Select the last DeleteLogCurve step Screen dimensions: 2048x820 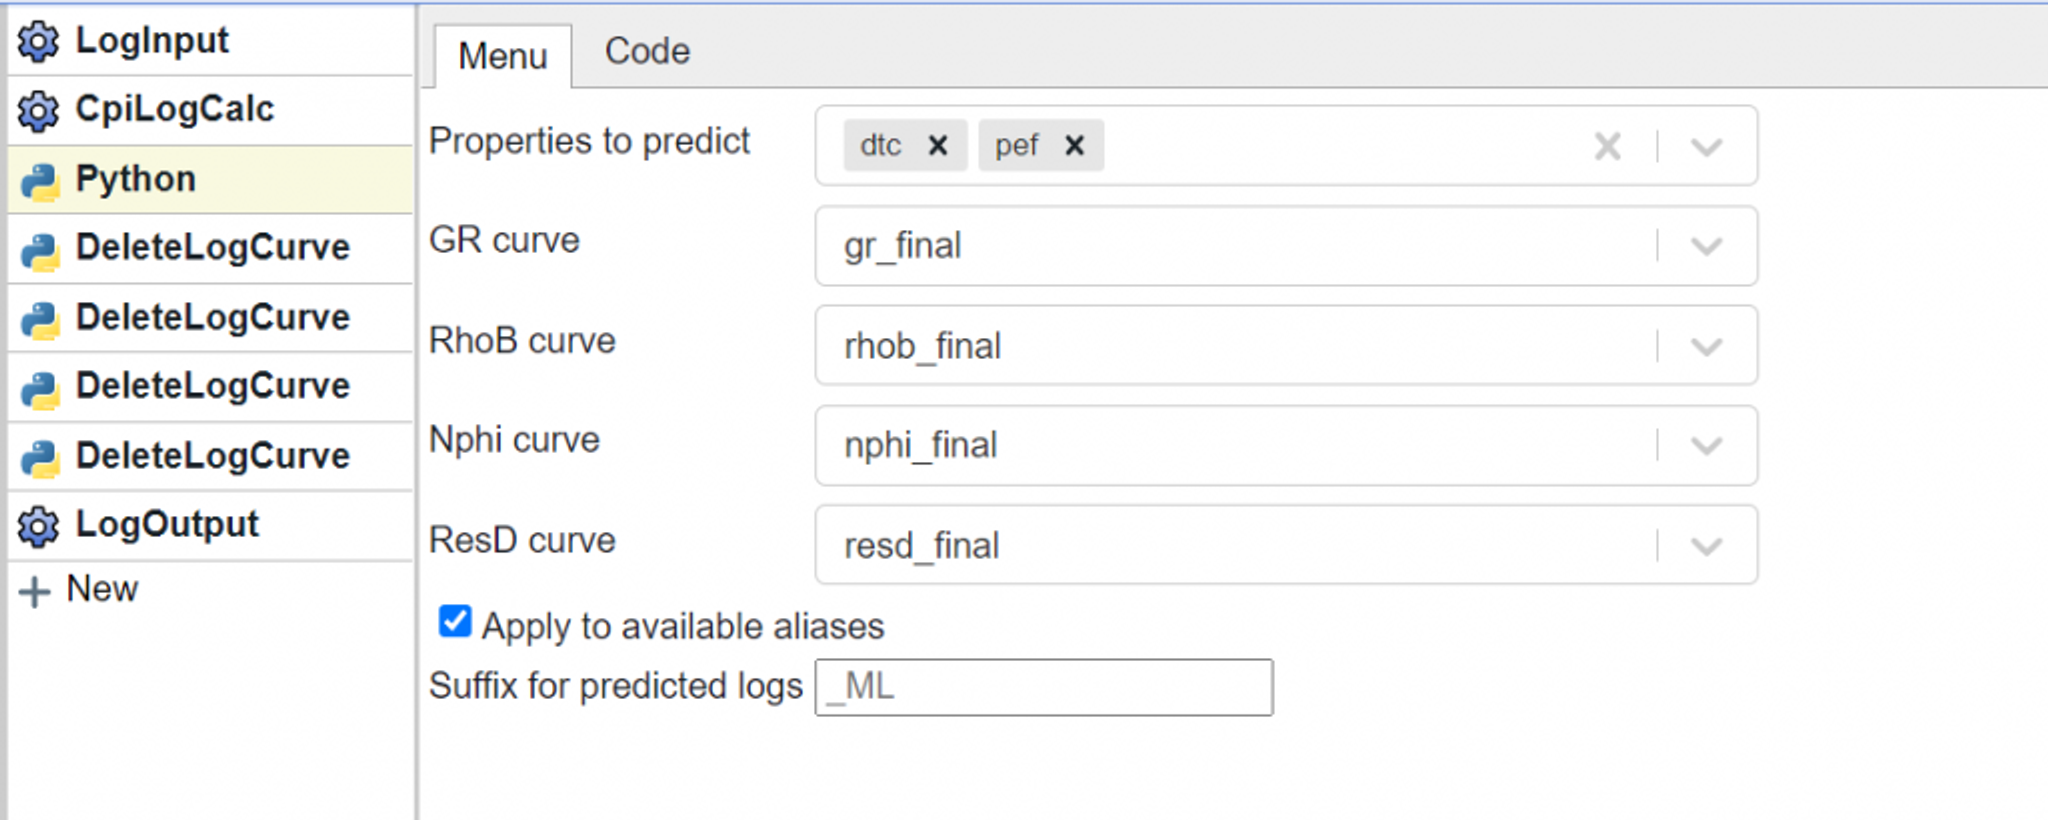click(x=212, y=456)
